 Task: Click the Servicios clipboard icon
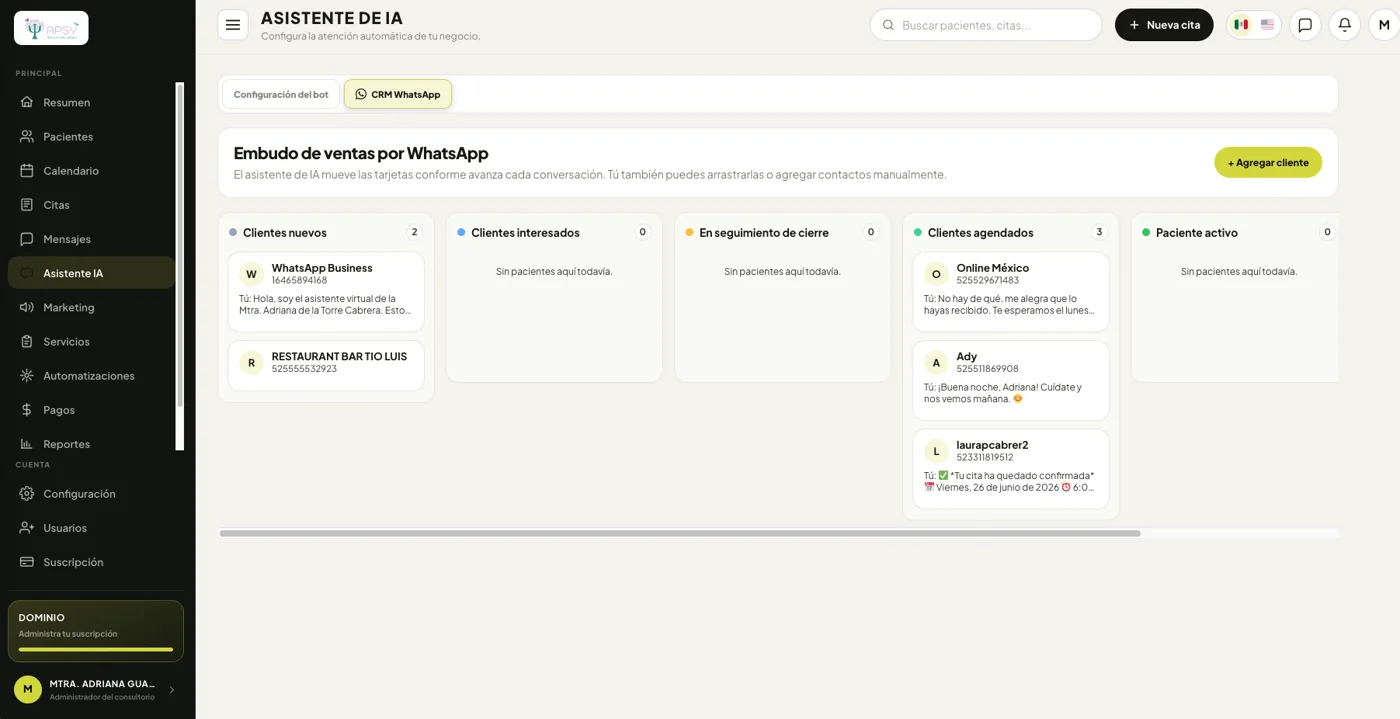tap(27, 341)
